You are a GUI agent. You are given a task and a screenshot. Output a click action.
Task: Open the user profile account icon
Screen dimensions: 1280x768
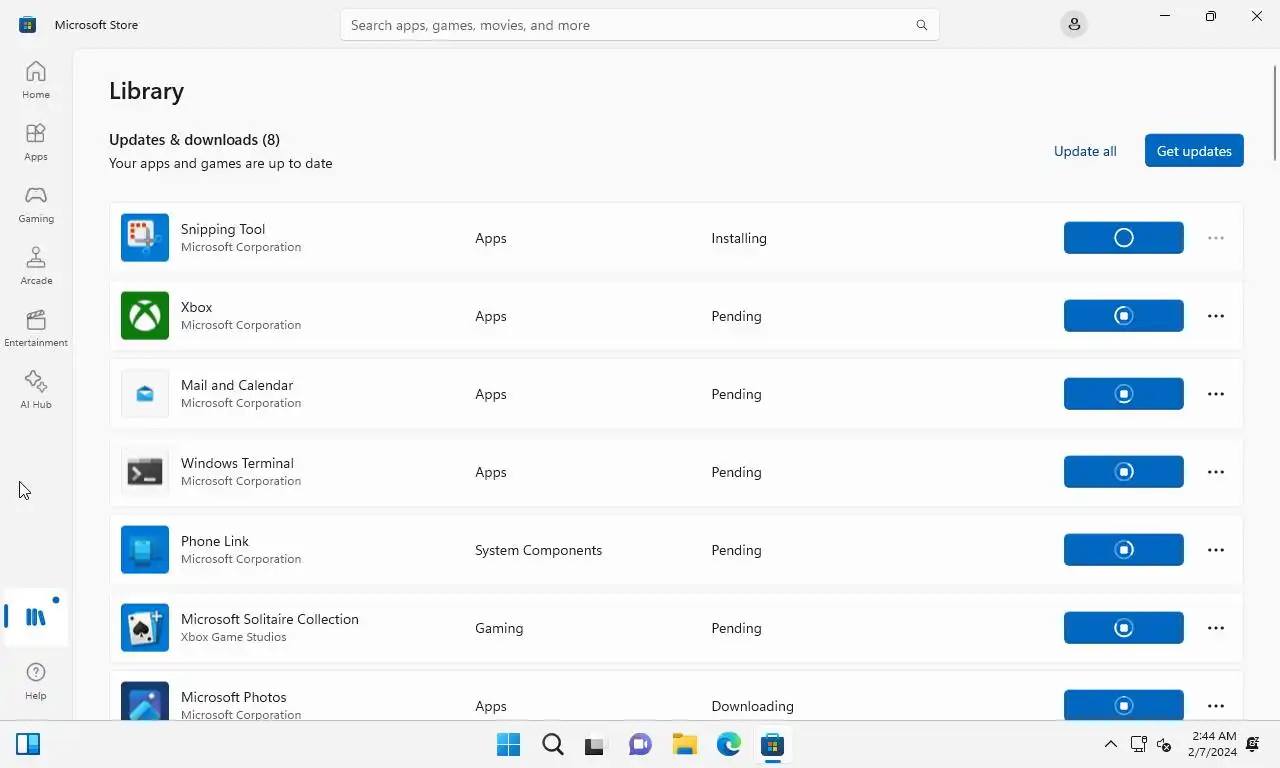pyautogui.click(x=1074, y=25)
